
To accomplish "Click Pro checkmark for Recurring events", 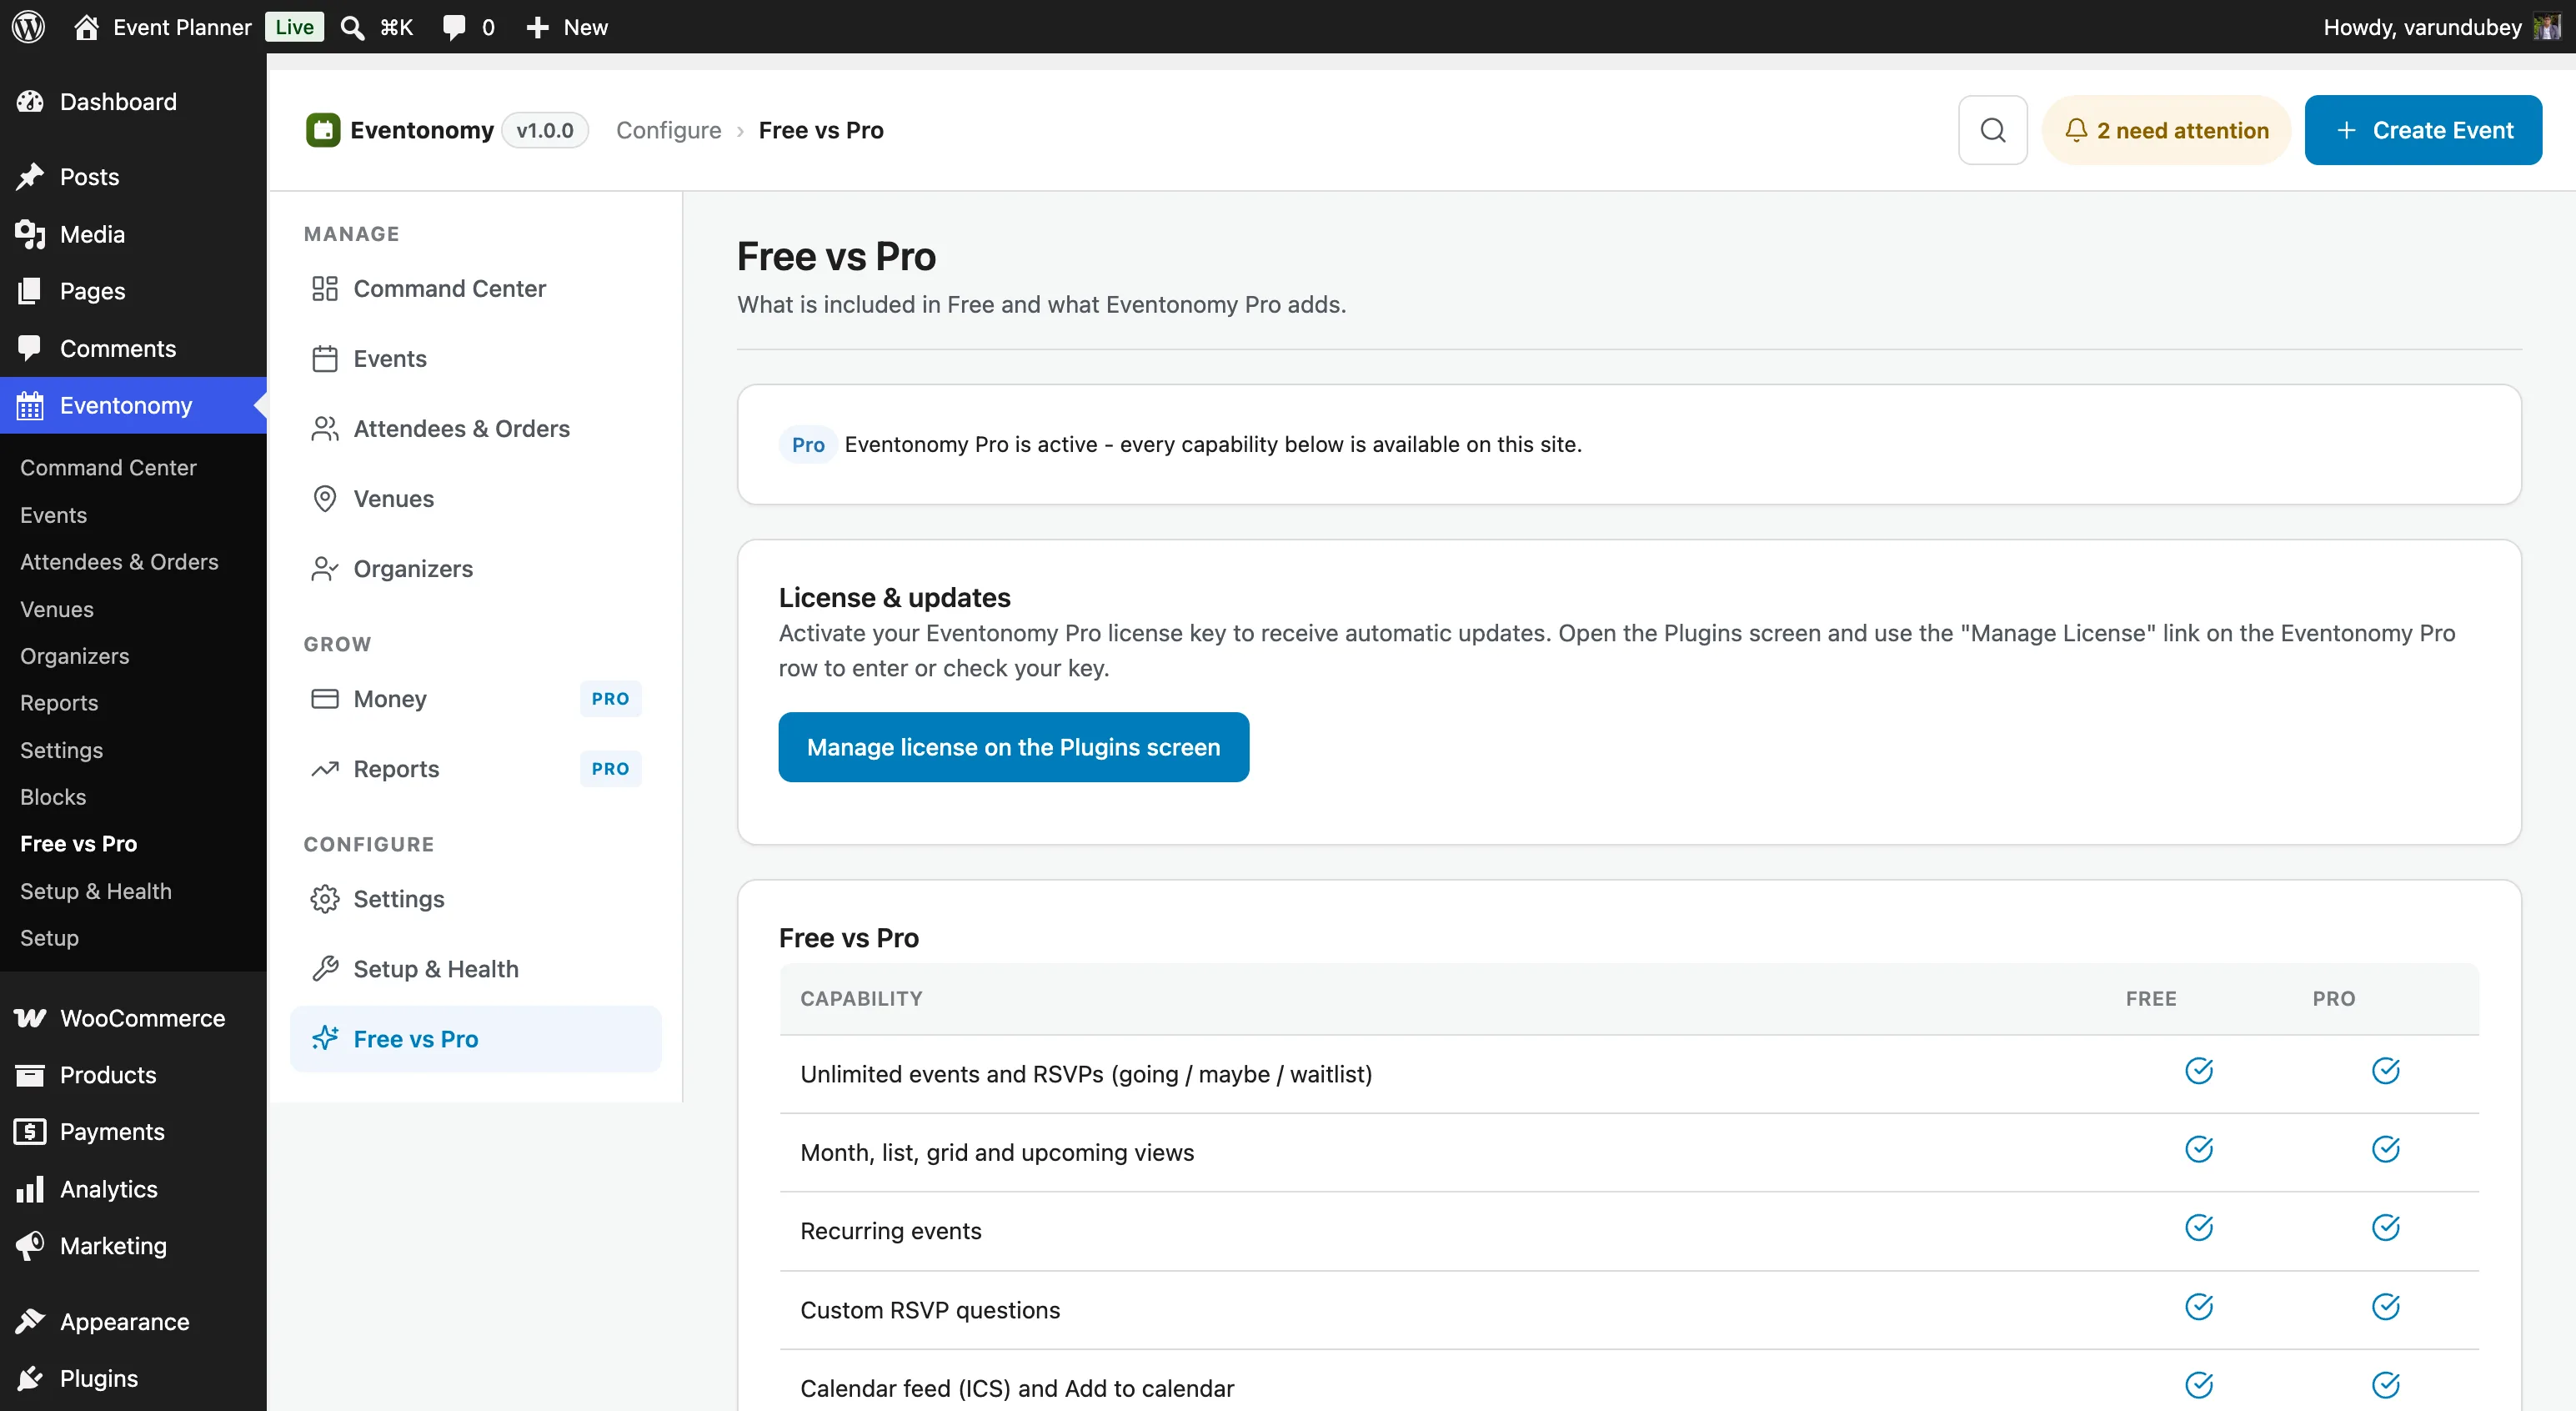I will [x=2385, y=1228].
